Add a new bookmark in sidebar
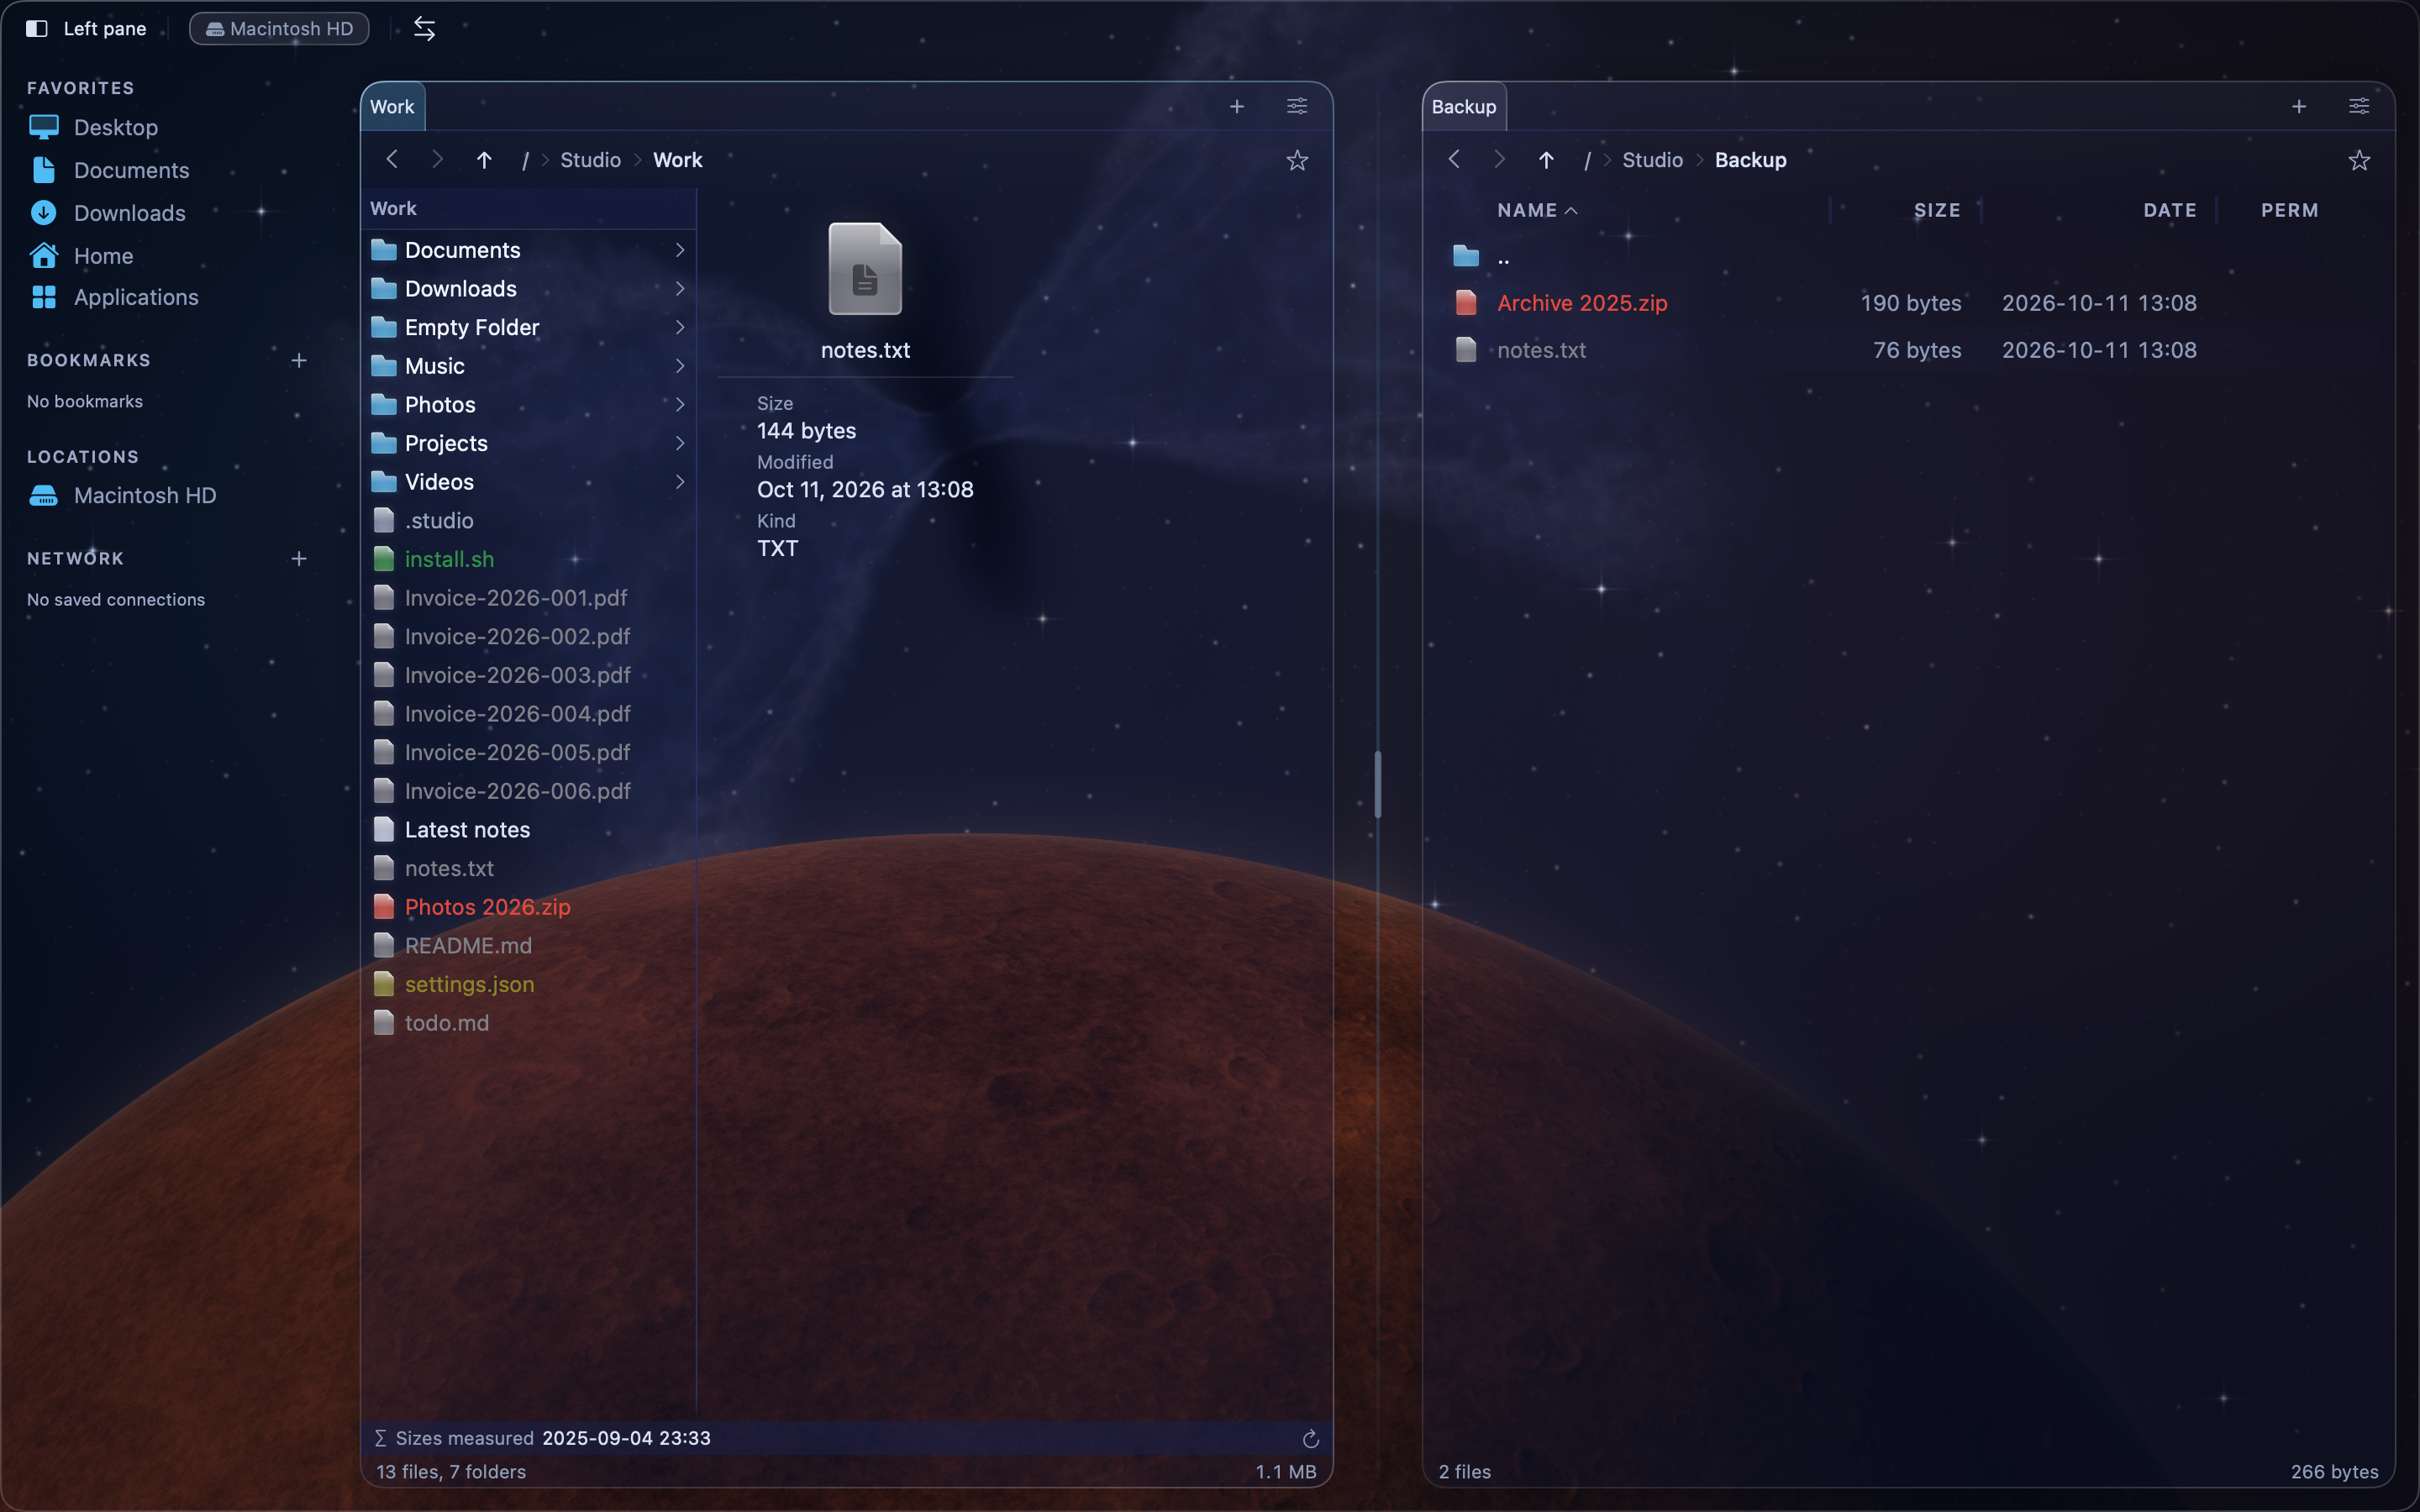Image resolution: width=2420 pixels, height=1512 pixels. click(299, 360)
